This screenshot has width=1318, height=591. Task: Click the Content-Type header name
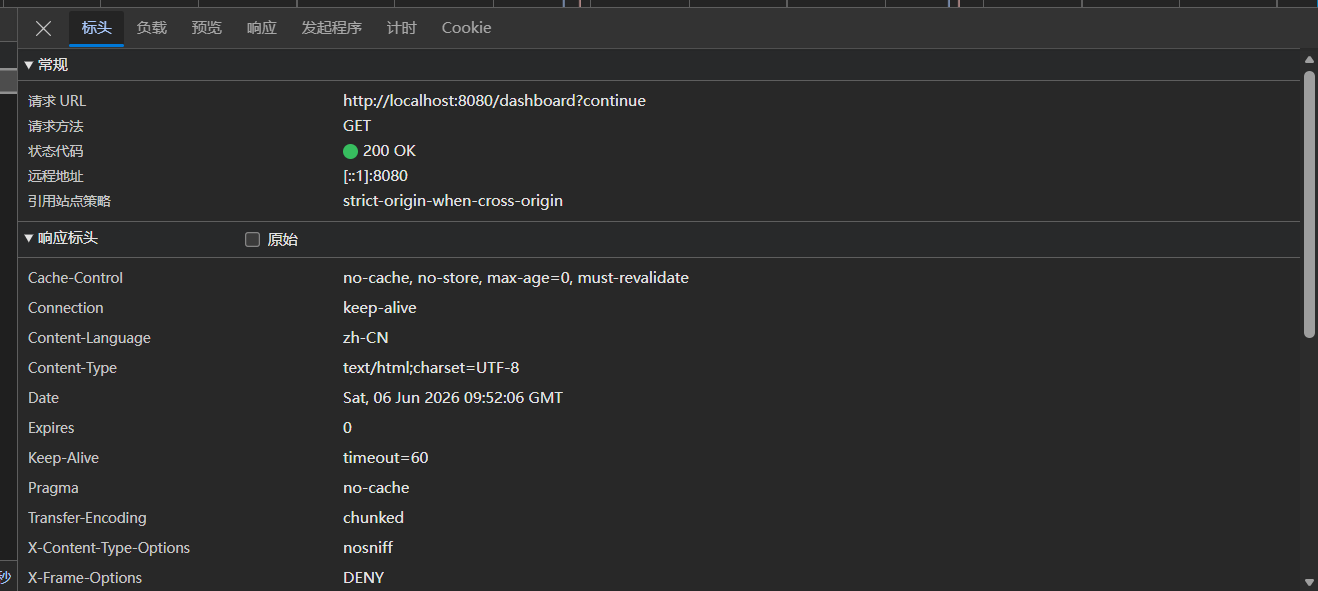click(72, 368)
